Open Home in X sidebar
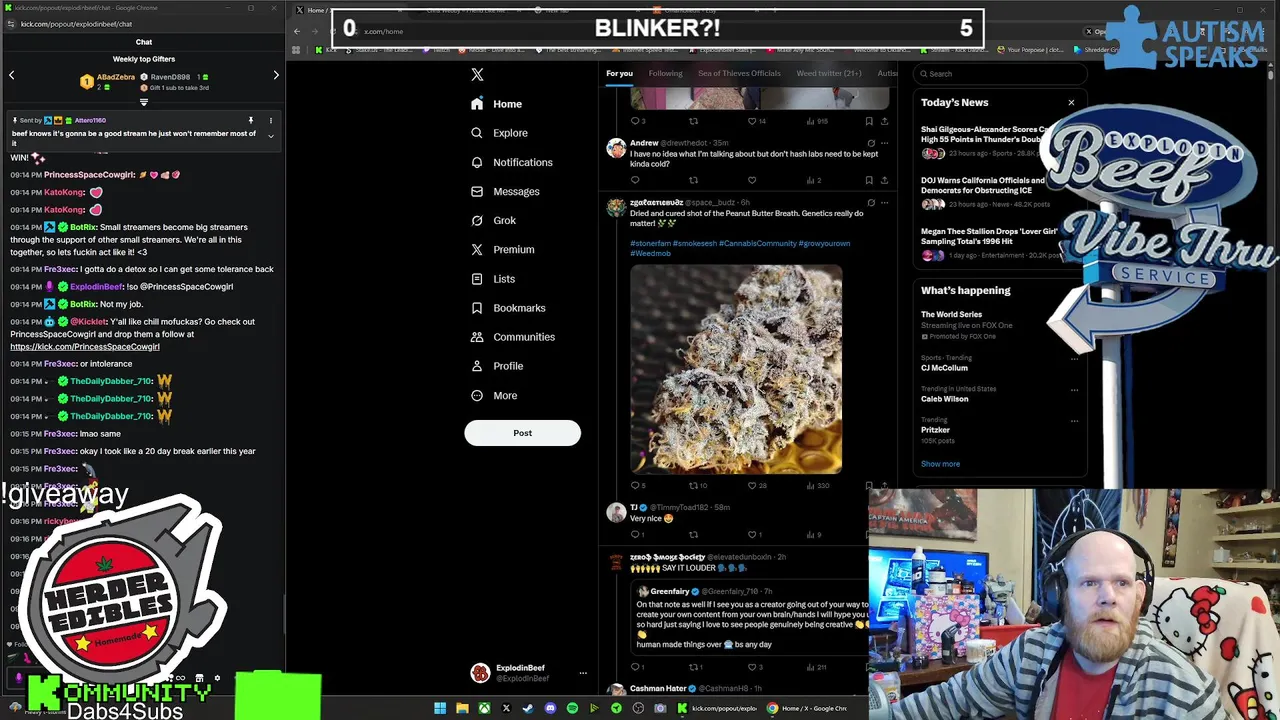 coord(497,104)
